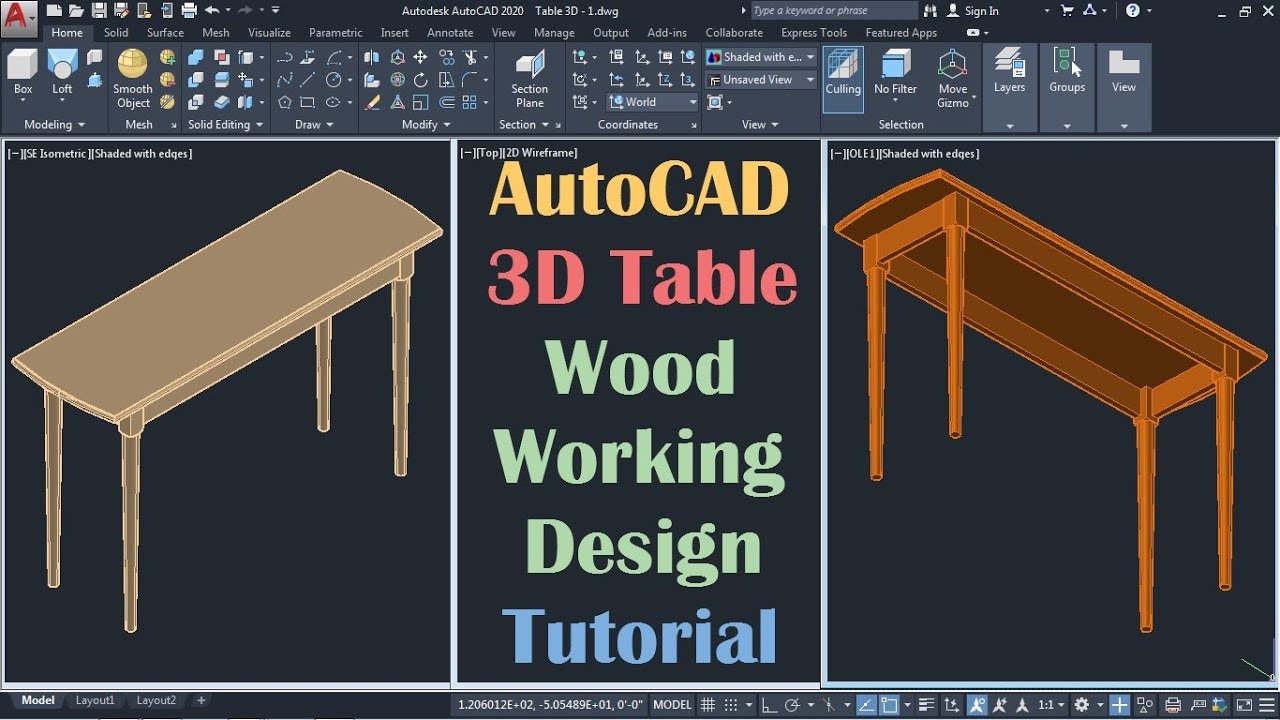Switch to the Visualize ribbon tab
The width and height of the screenshot is (1280, 720).
(269, 33)
